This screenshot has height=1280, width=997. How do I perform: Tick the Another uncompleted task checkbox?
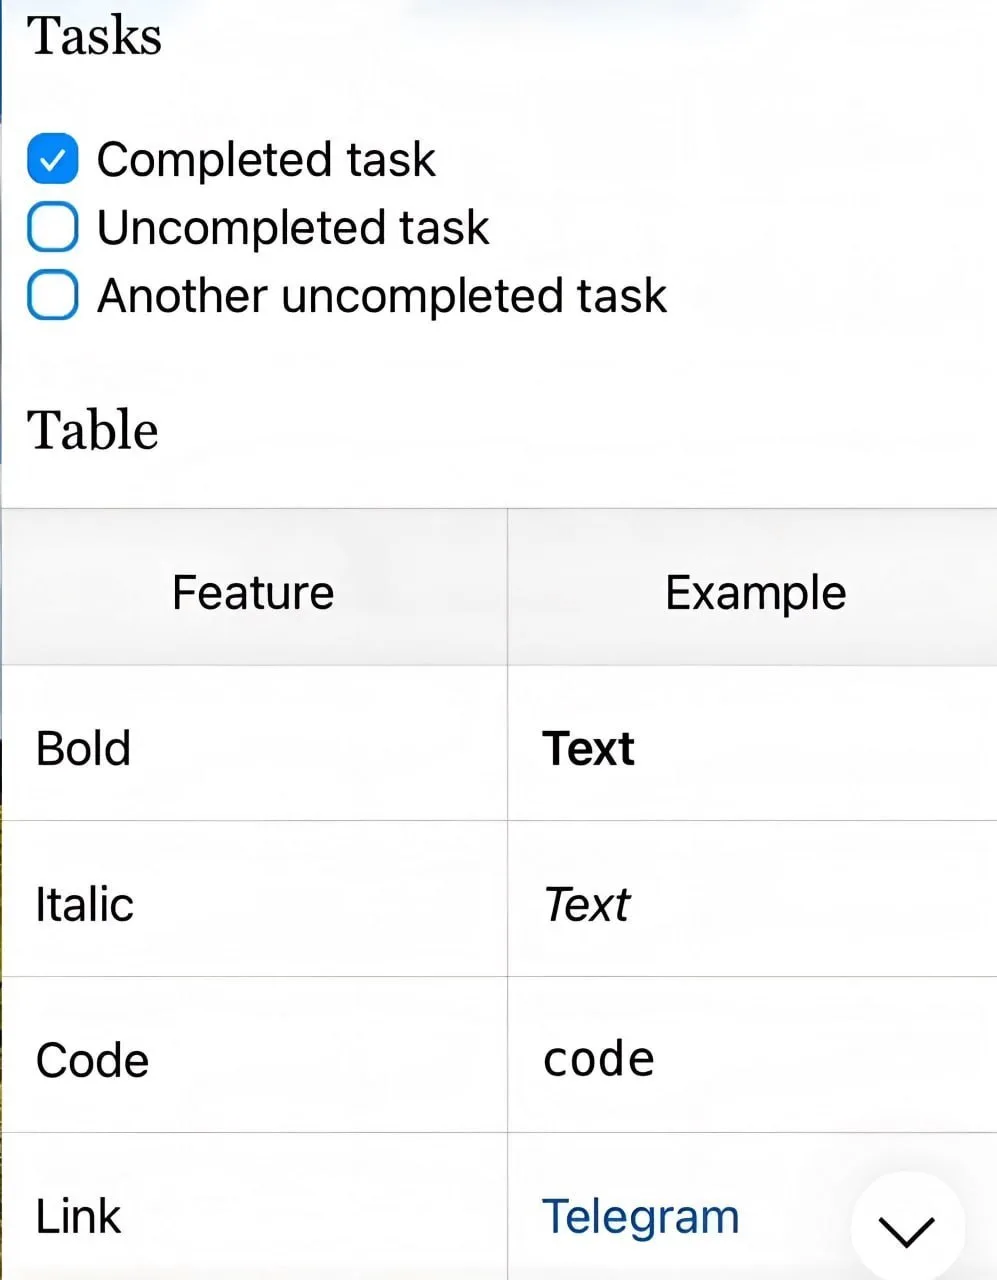coord(52,295)
